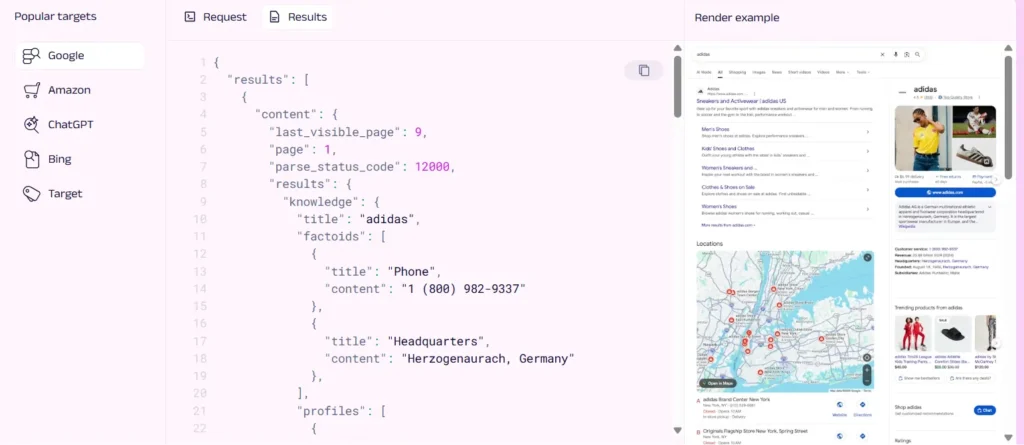Image resolution: width=1024 pixels, height=445 pixels.
Task: Switch to the Results tab
Action: point(298,17)
